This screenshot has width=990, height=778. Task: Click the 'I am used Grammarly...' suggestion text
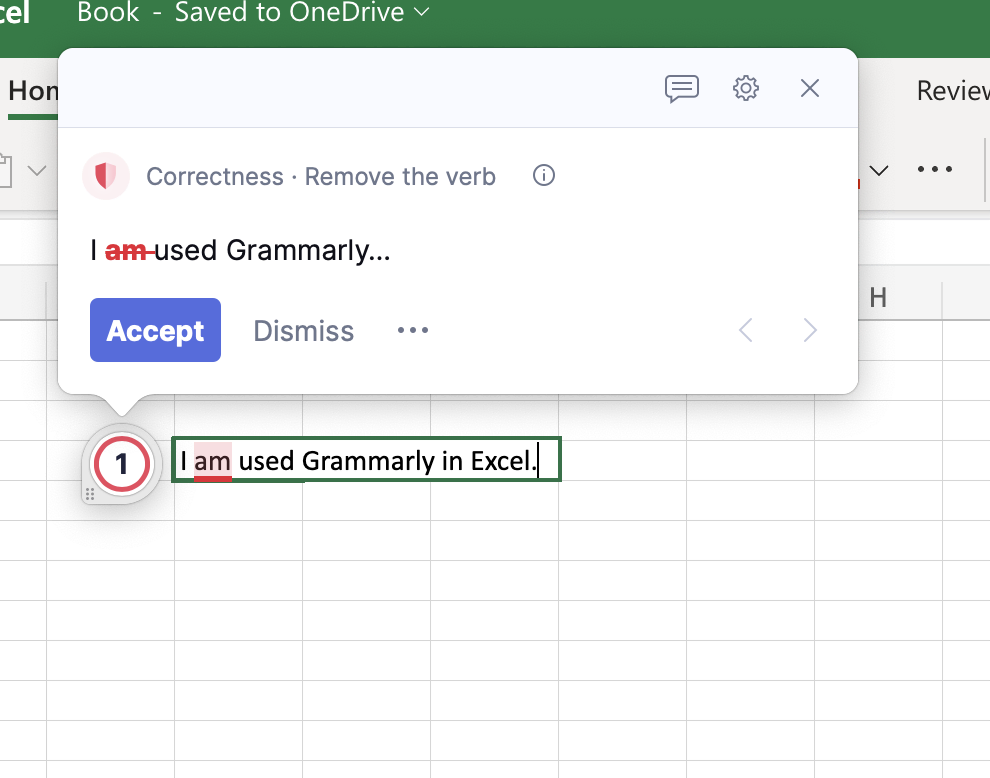241,251
